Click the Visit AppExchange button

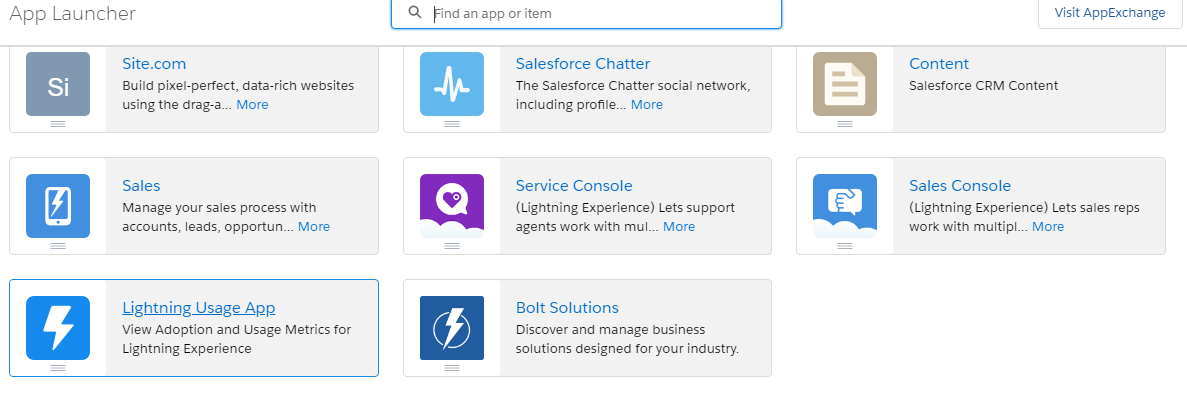tap(1110, 13)
